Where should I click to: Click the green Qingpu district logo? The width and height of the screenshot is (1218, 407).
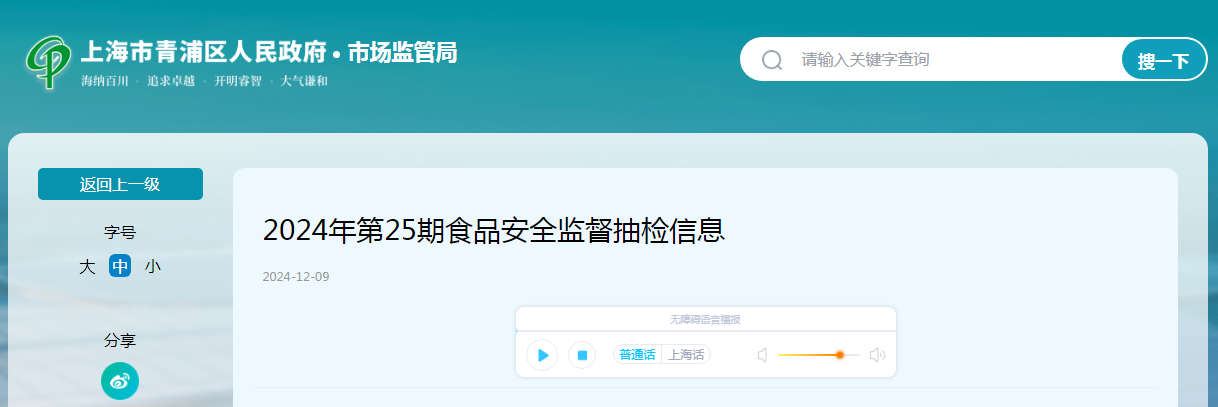[49, 62]
